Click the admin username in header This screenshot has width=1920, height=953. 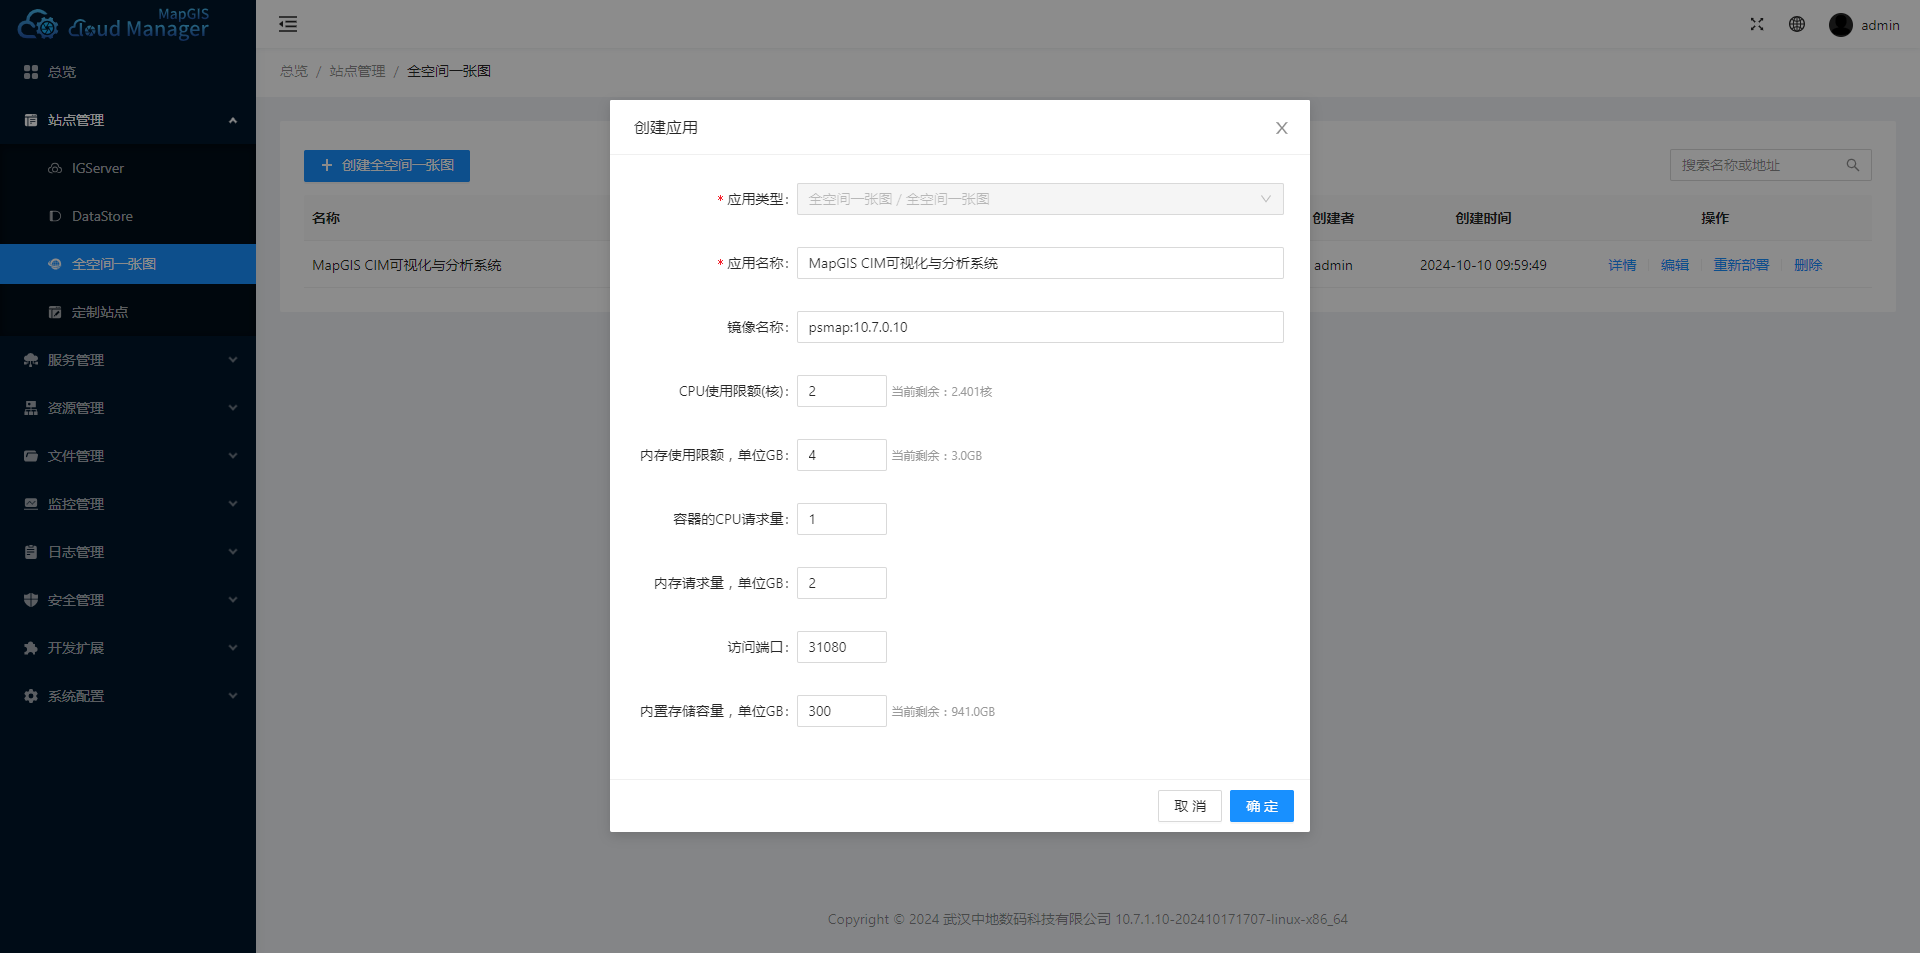pyautogui.click(x=1880, y=25)
